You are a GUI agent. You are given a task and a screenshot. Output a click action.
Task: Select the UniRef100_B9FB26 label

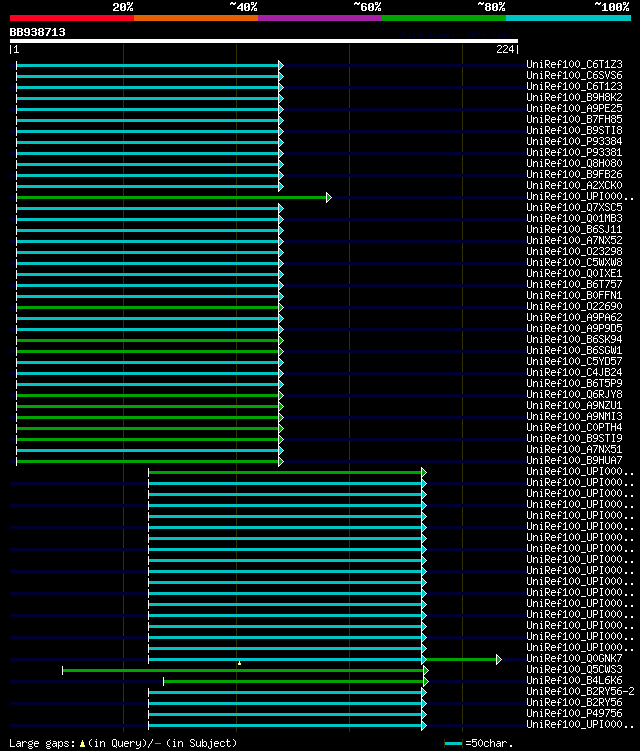[x=574, y=174]
